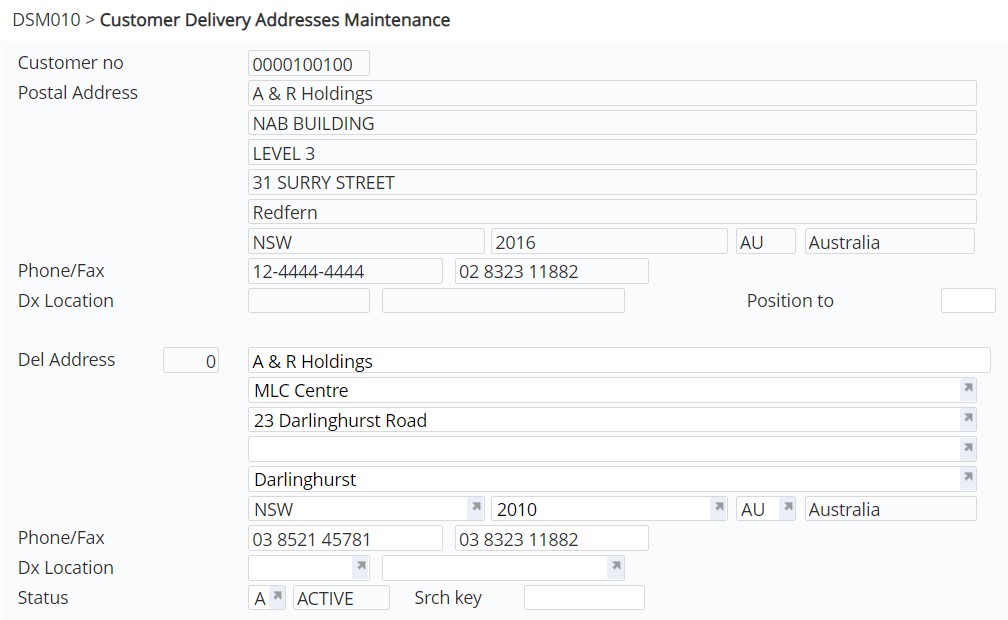Select the delivery name field A & R Holdings
Screen dimensions: 1008x620
[618, 361]
